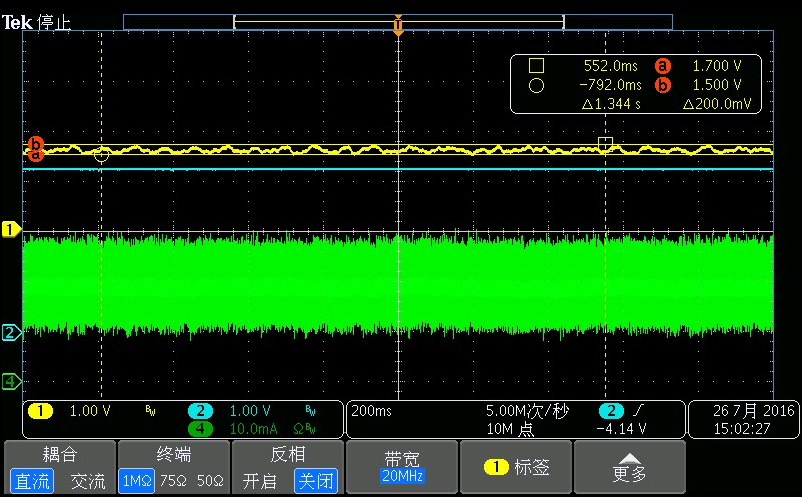Open the 反相 invert menu
802x497 pixels.
point(287,454)
